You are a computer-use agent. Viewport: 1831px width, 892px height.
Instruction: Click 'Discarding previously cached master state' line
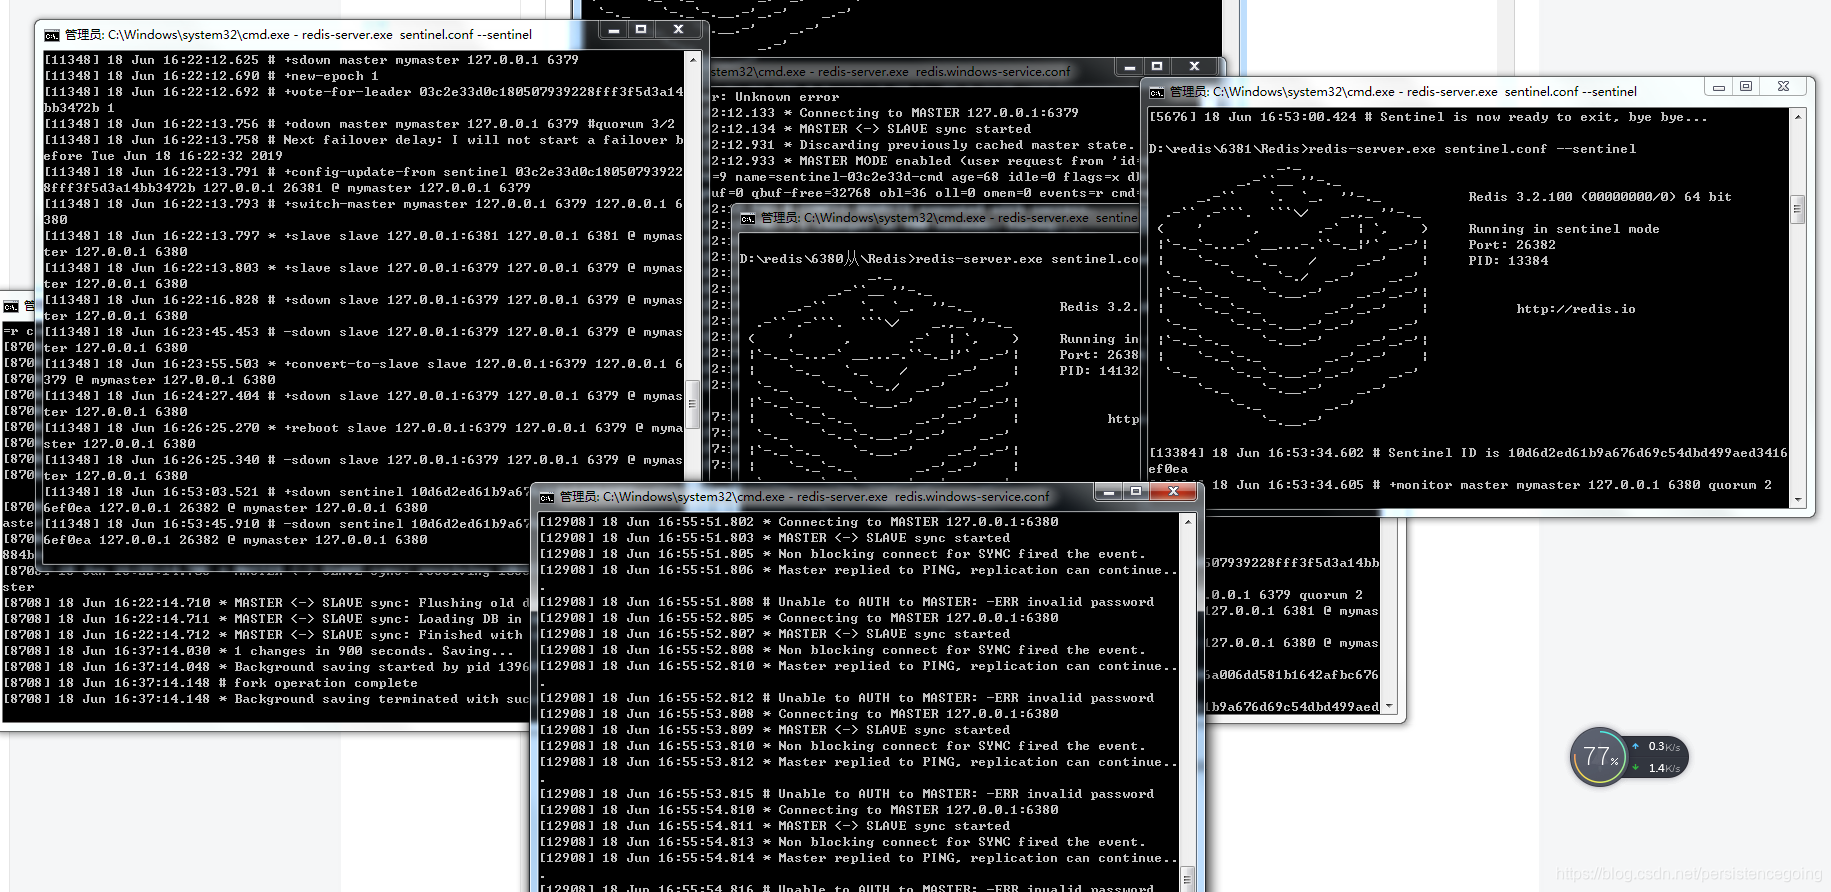tap(923, 145)
